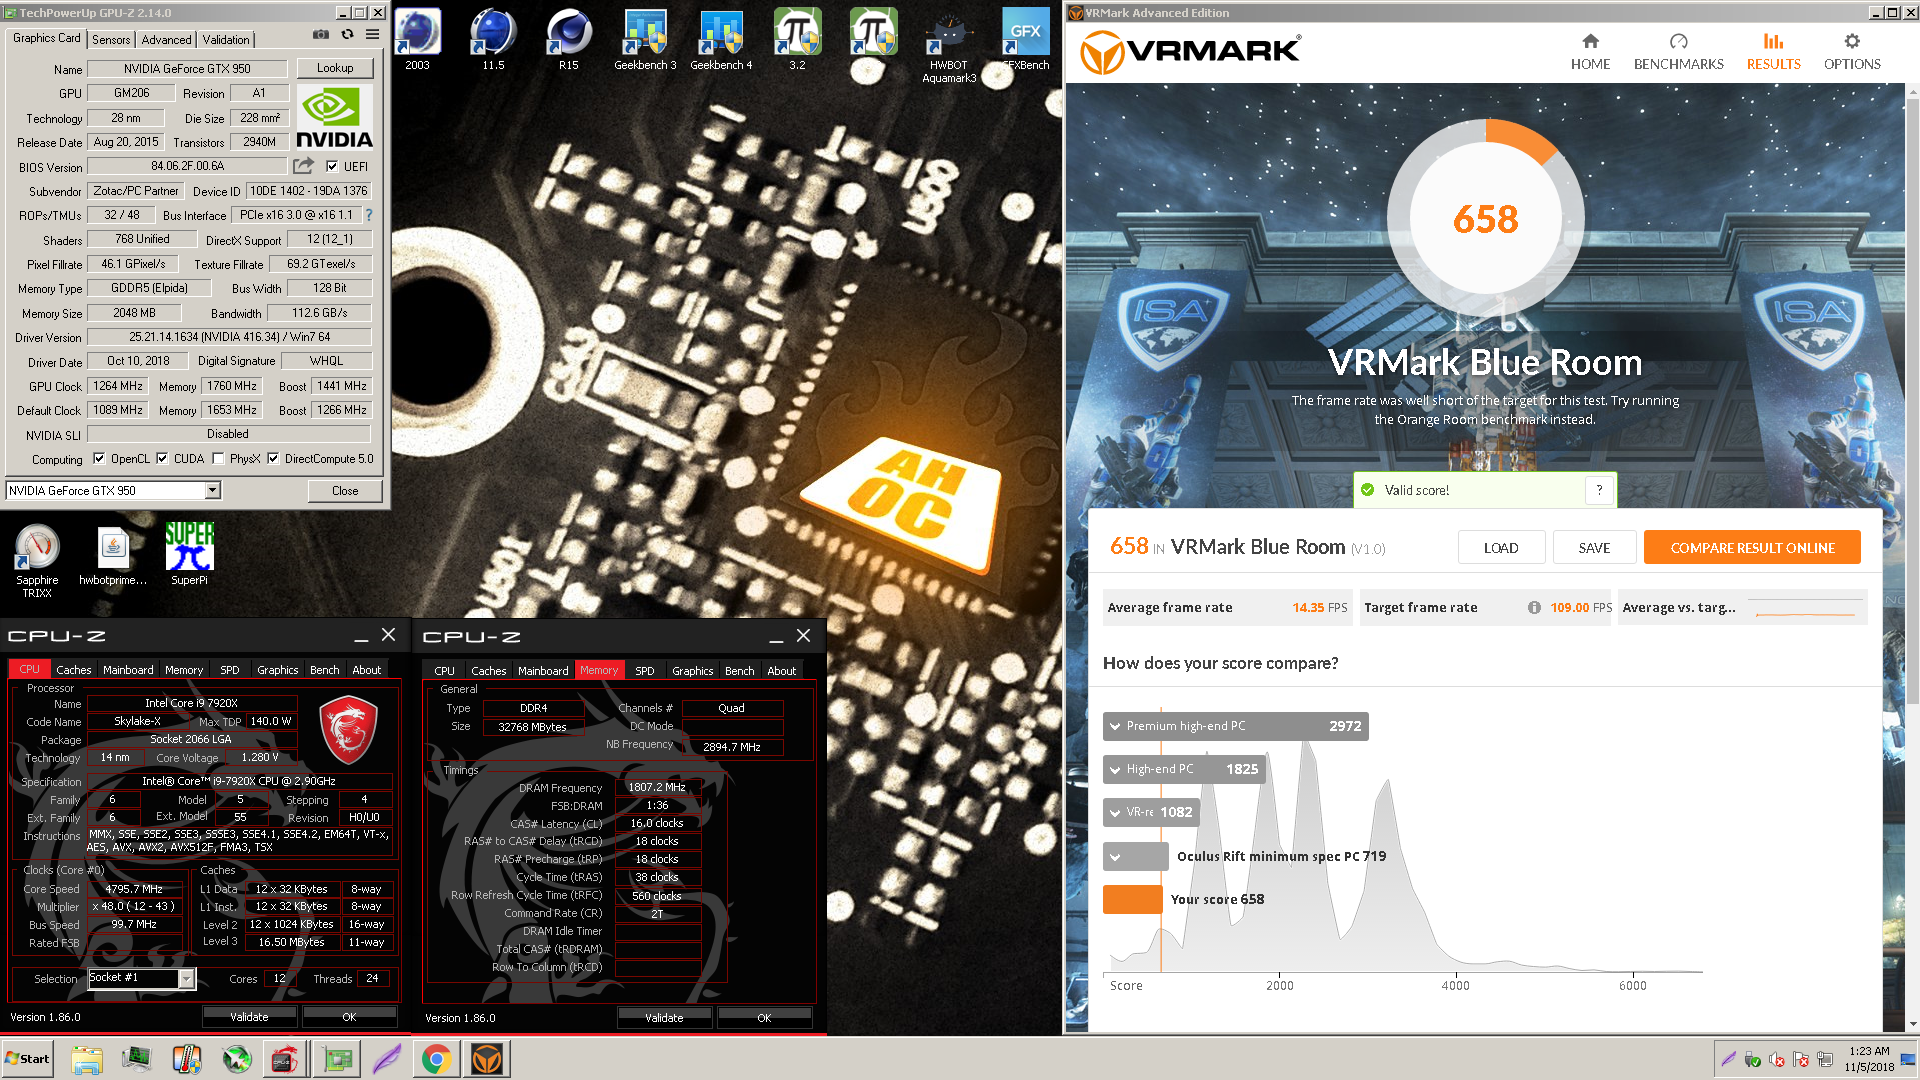Open the VRMark RESULTS tab

(x=1773, y=51)
